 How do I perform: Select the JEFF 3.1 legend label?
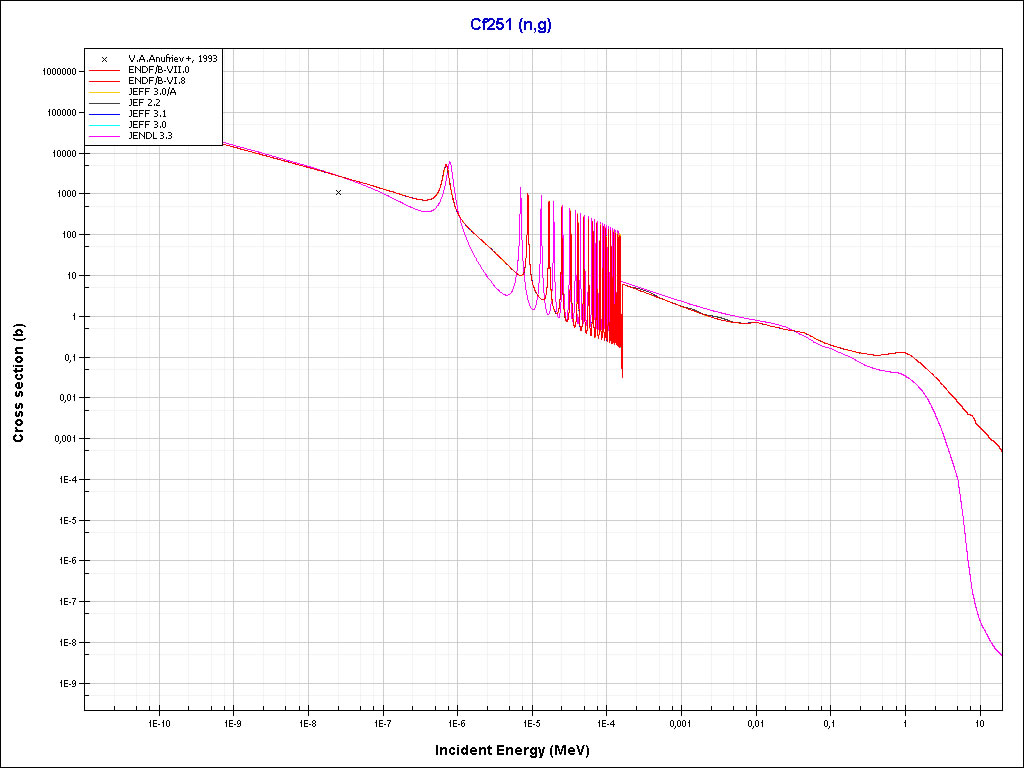coord(146,113)
